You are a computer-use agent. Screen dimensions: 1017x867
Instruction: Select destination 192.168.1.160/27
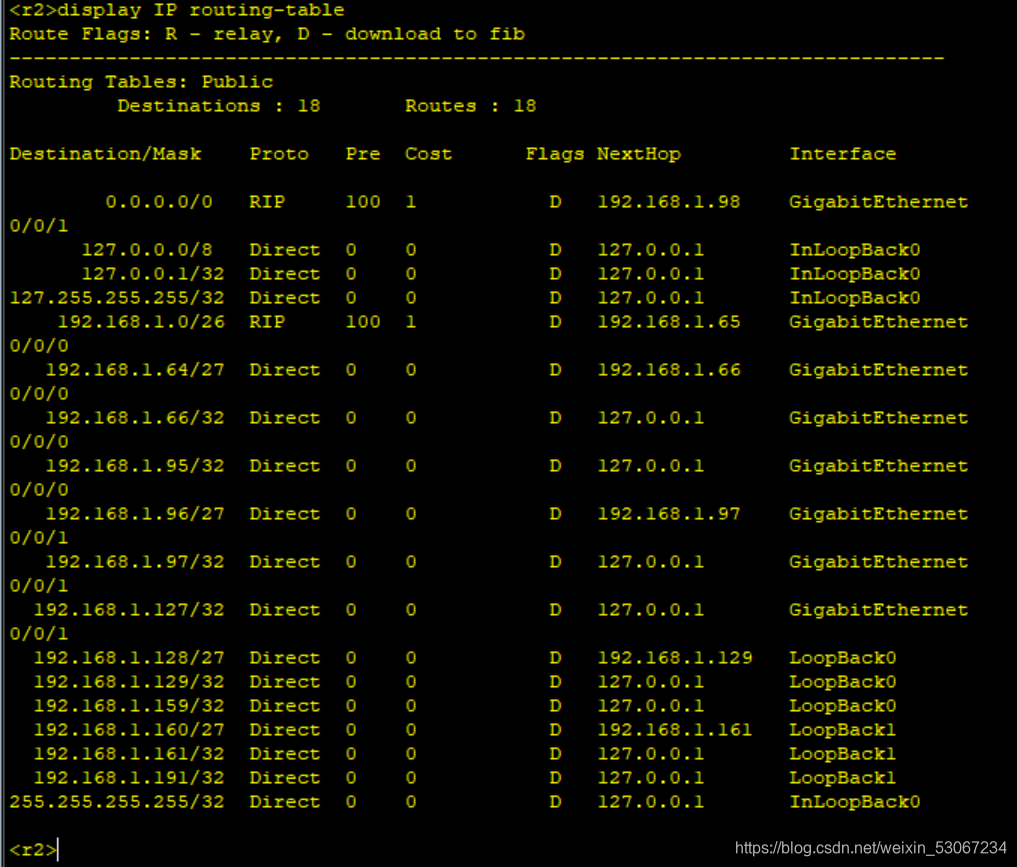click(129, 730)
